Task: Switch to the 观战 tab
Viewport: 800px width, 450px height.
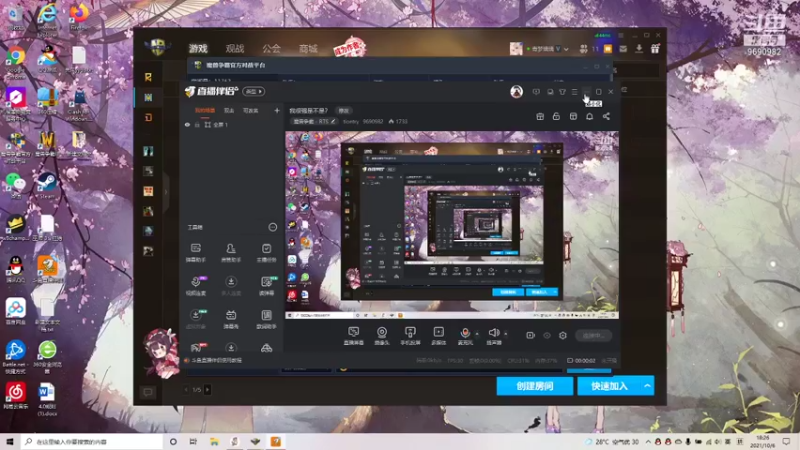Action: [x=235, y=48]
